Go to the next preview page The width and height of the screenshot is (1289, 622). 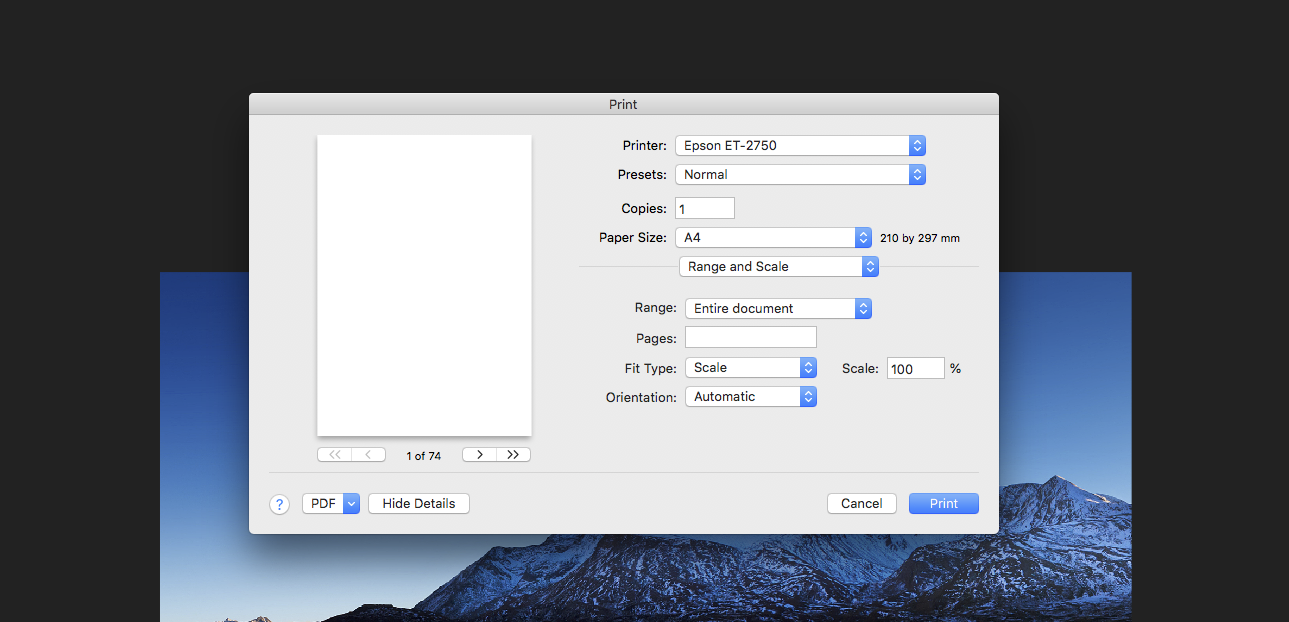point(479,455)
